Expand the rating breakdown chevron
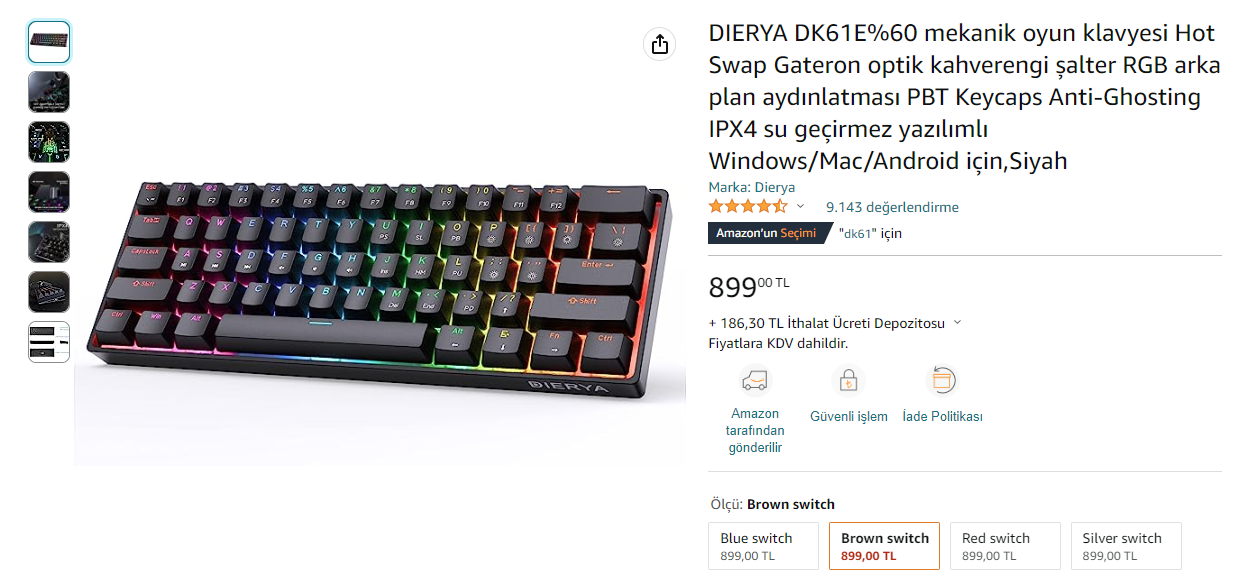 click(x=800, y=207)
